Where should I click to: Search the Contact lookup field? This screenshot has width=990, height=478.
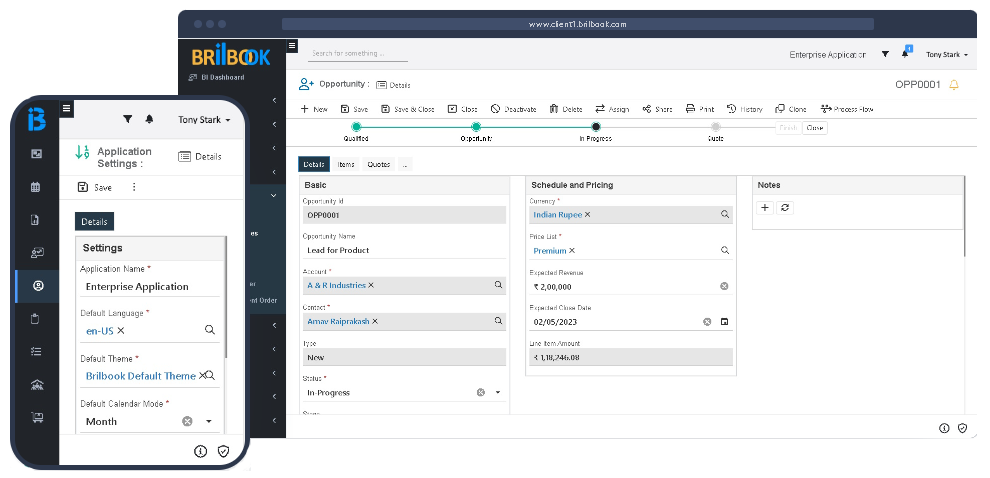498,321
